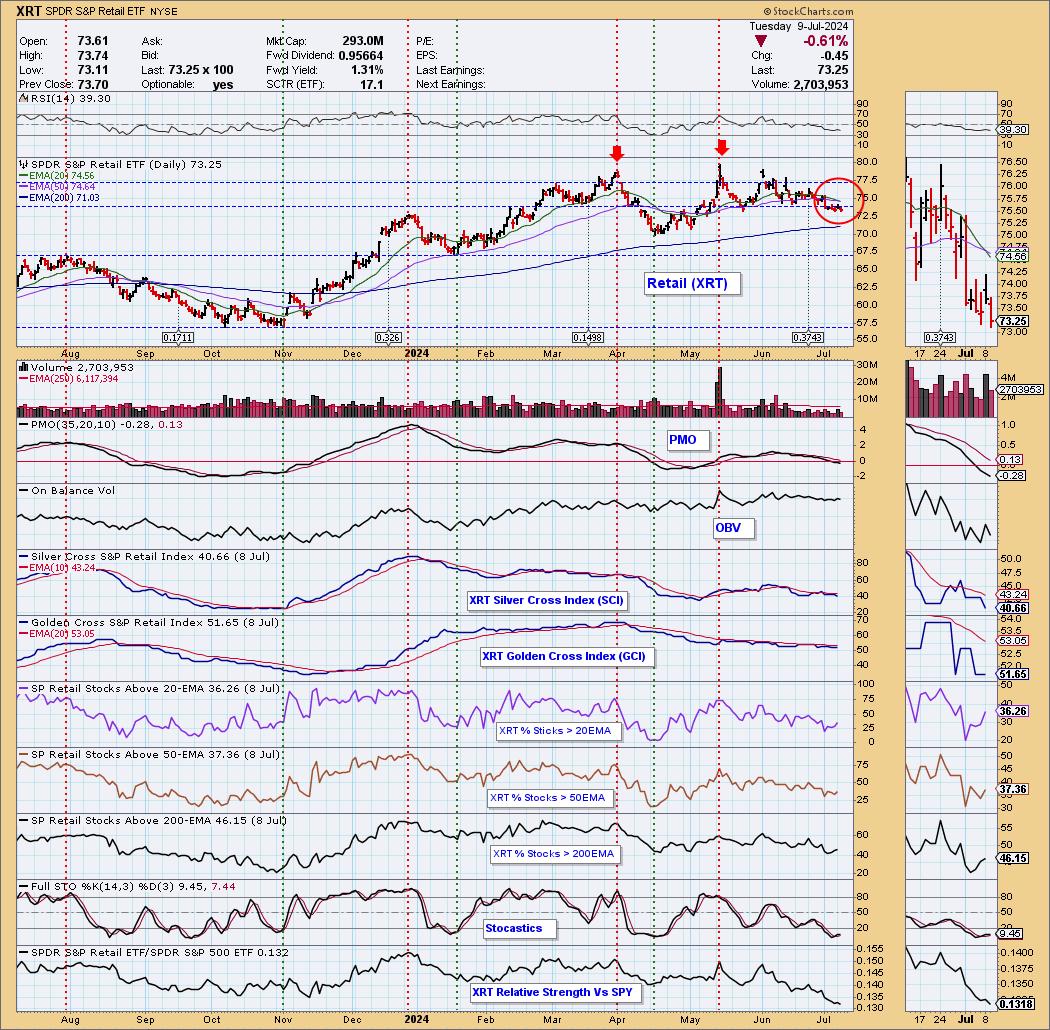Click the Mkt Cap value '293.0M'
Viewport: 1050px width, 1030px height.
click(362, 41)
